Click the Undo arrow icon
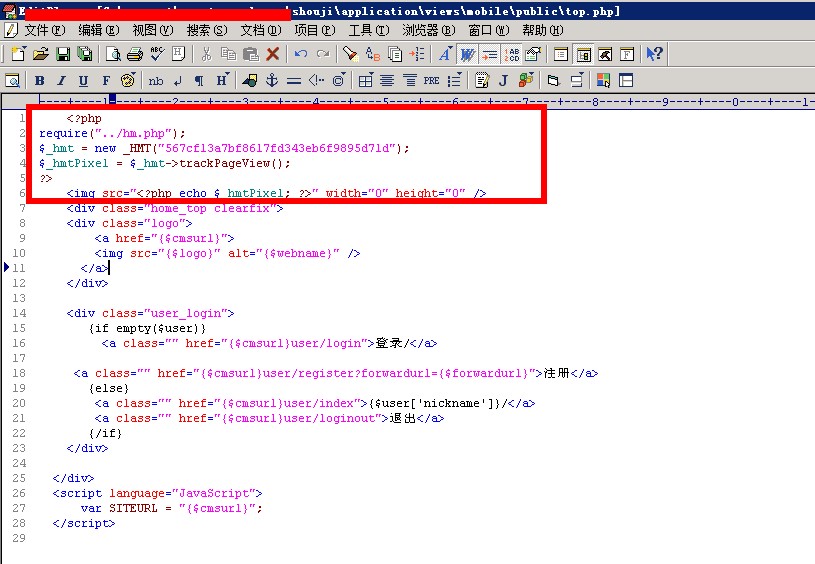This screenshot has width=815, height=564. [x=301, y=54]
